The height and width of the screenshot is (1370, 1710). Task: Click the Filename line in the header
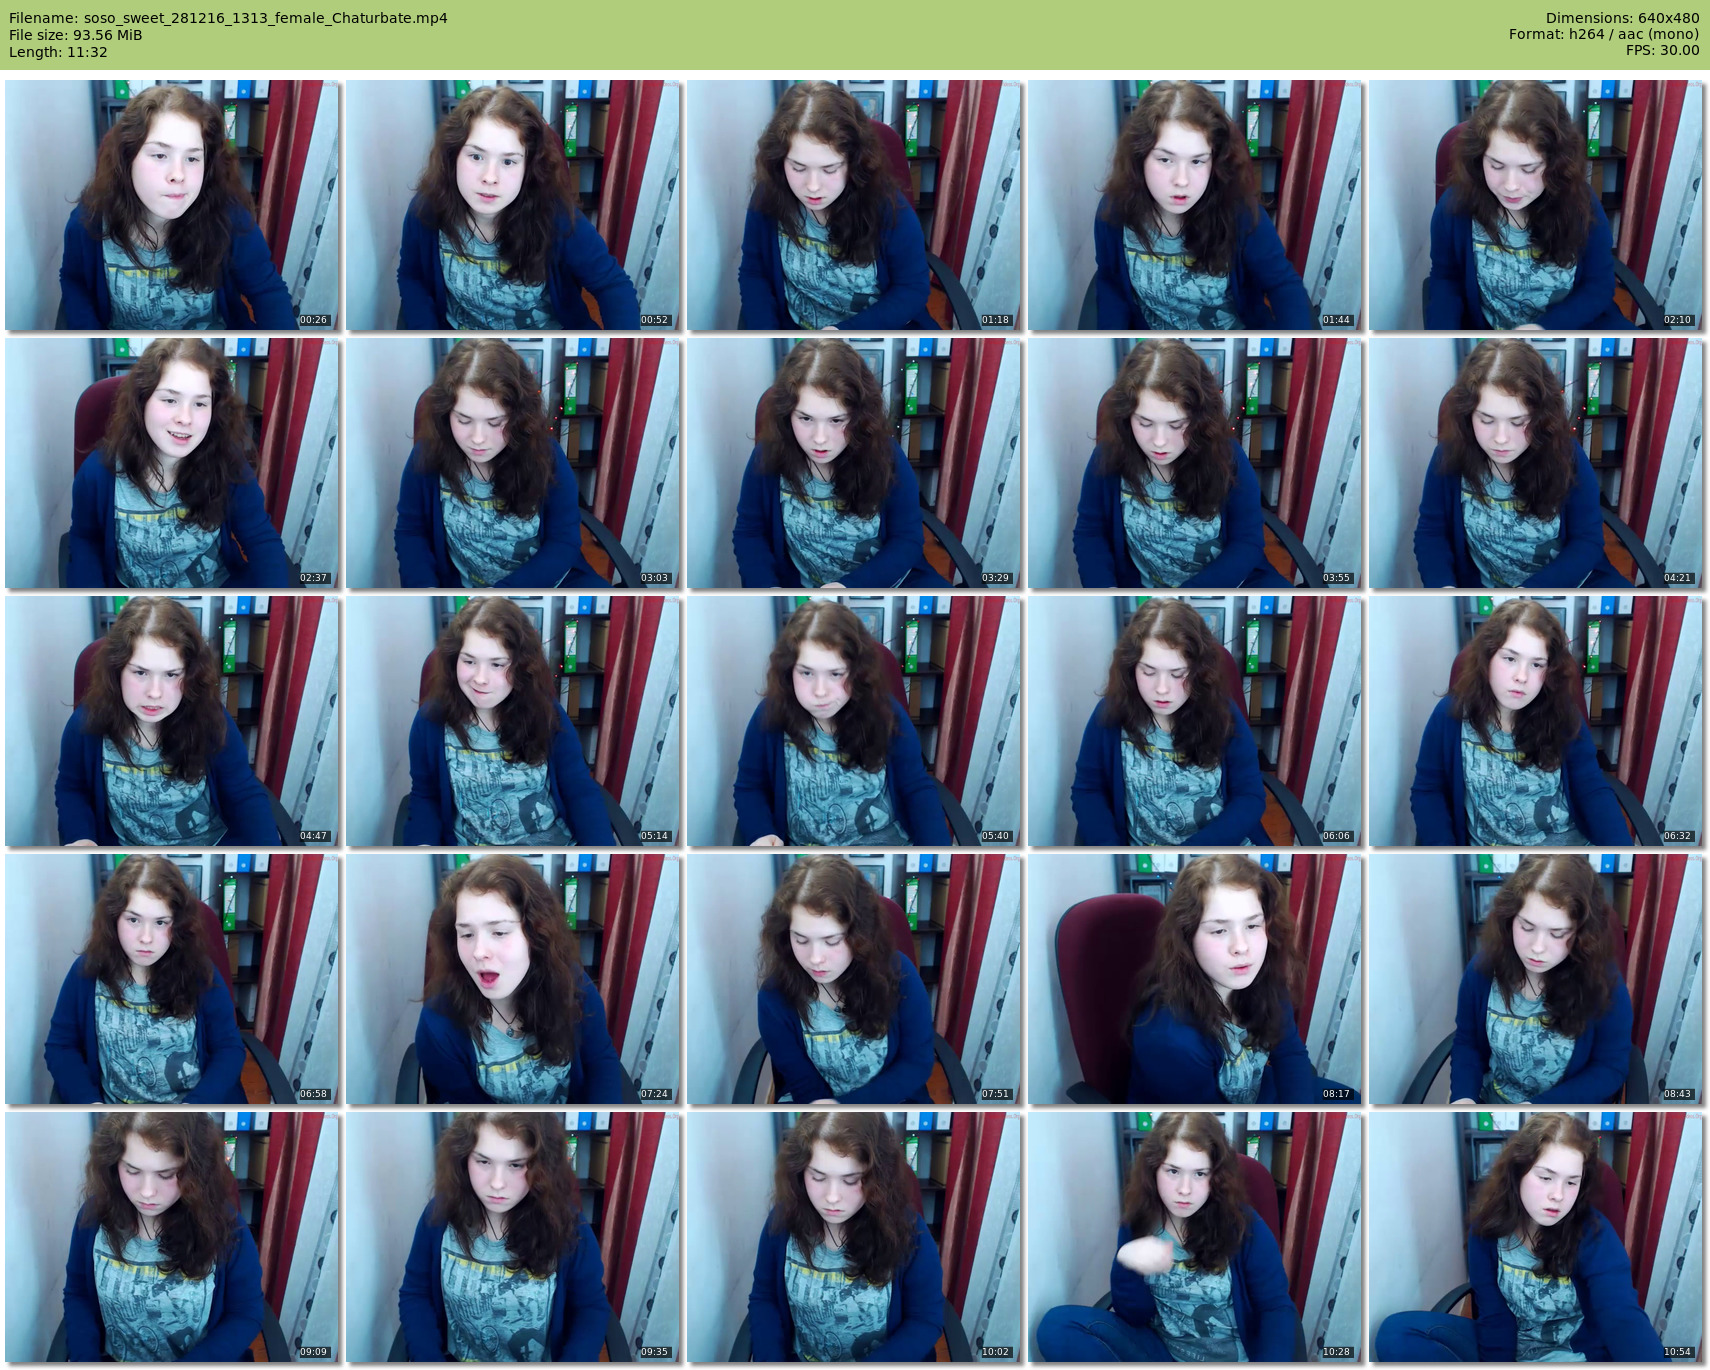228,18
